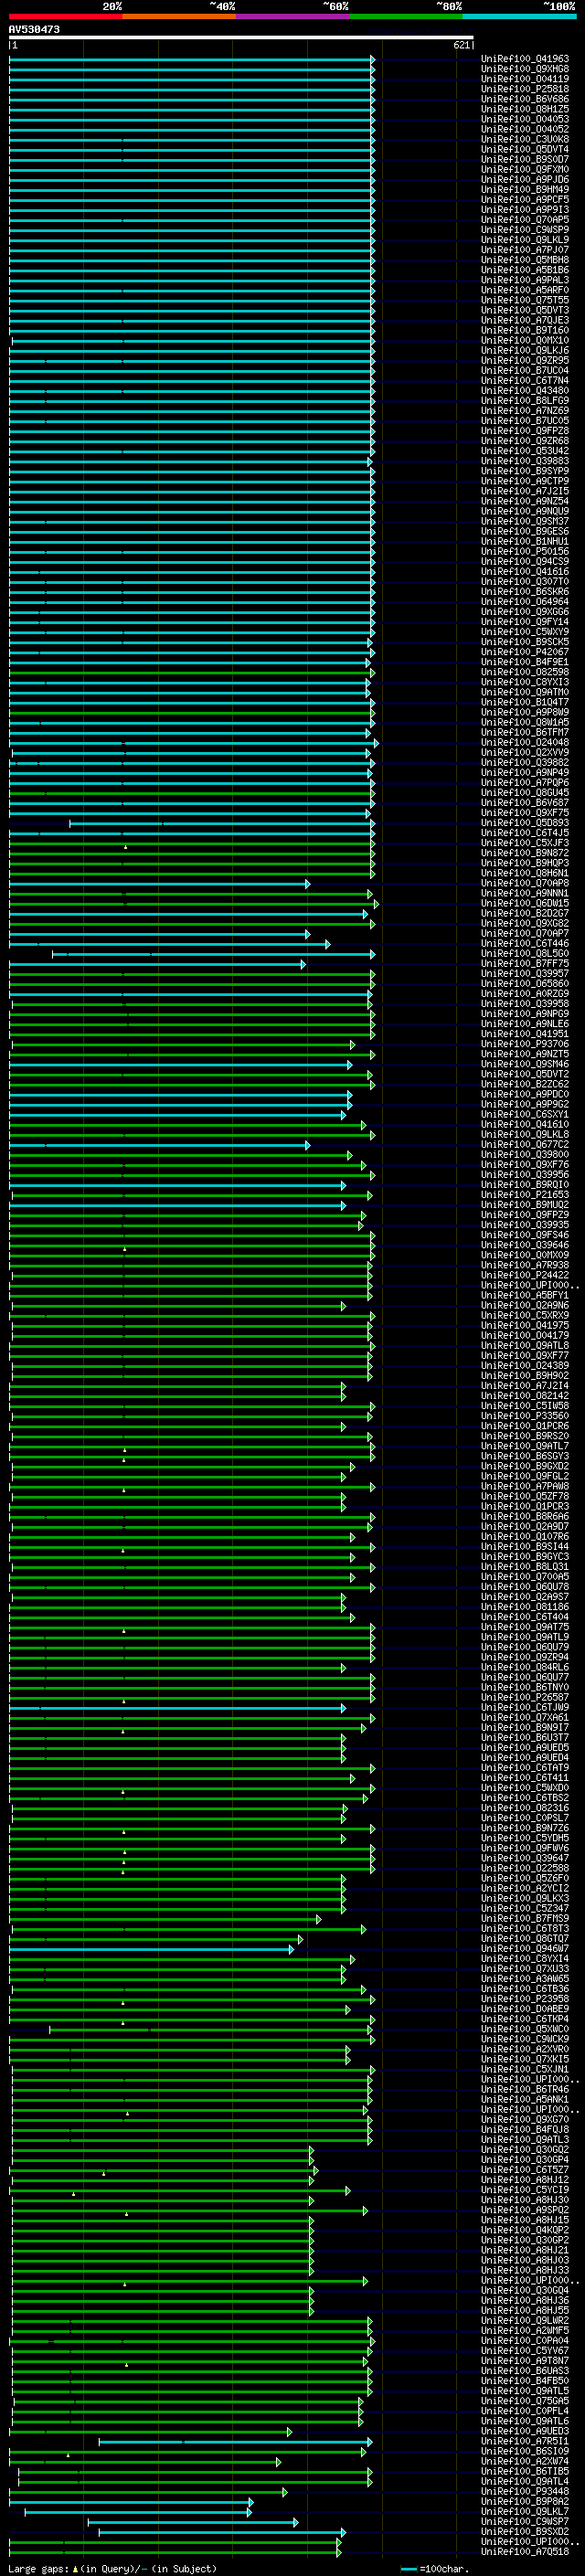Select the AV530473 query name
Viewport: 585px width, 2576px height.
[34, 30]
